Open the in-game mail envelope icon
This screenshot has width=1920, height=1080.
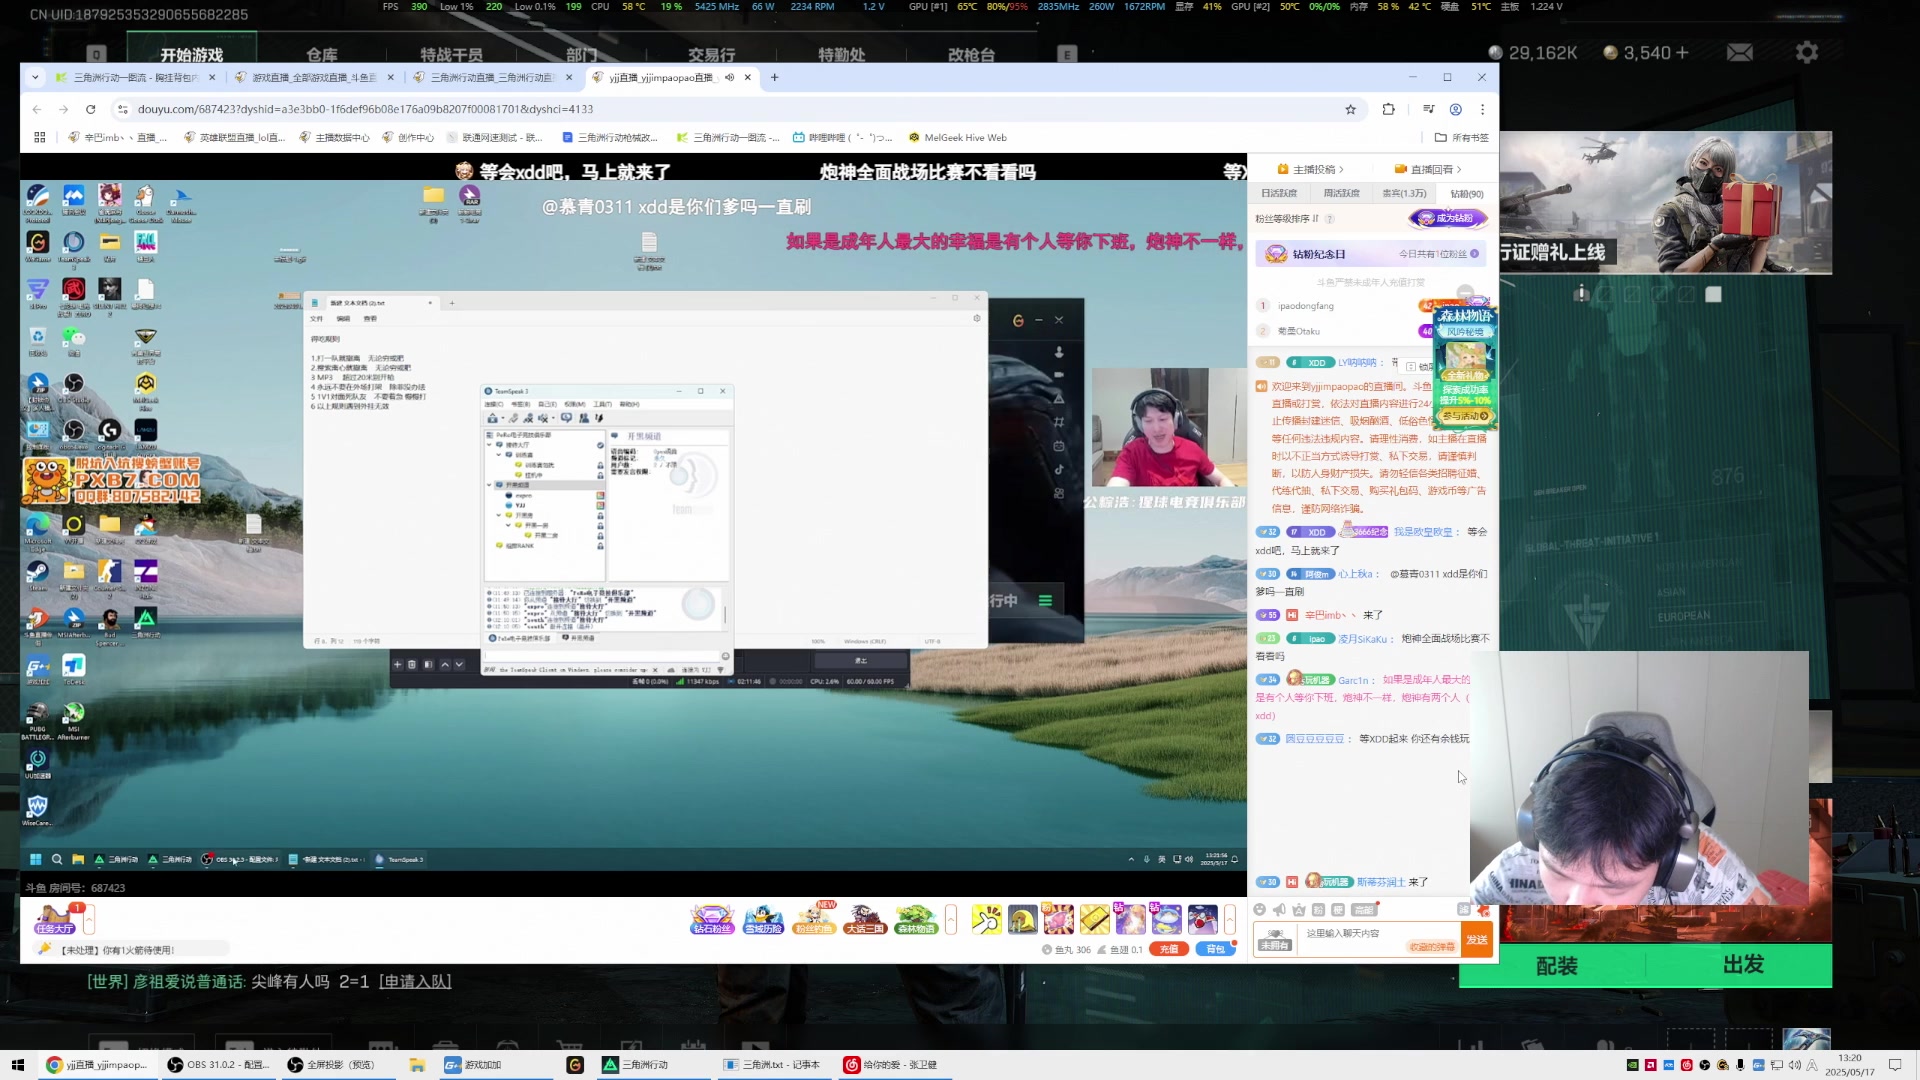coord(1740,52)
